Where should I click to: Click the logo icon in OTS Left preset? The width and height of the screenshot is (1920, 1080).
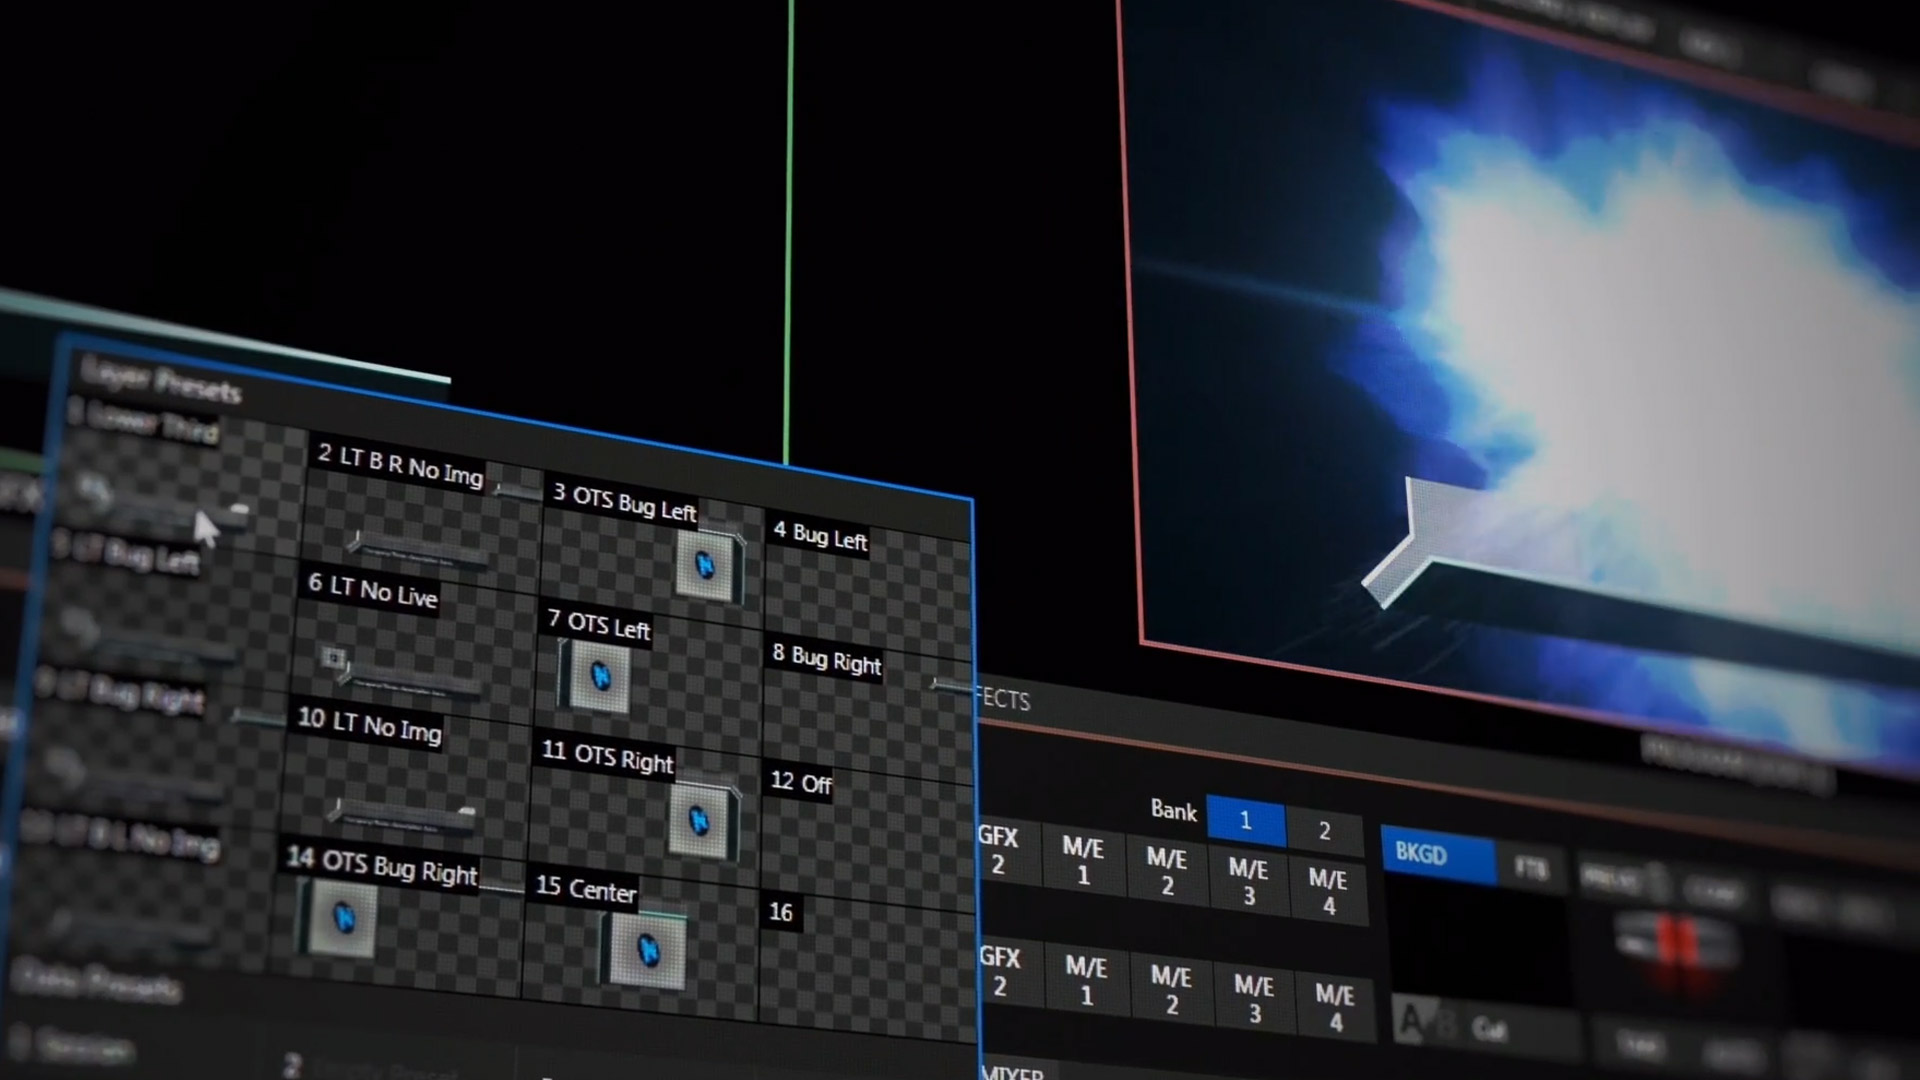(x=600, y=676)
